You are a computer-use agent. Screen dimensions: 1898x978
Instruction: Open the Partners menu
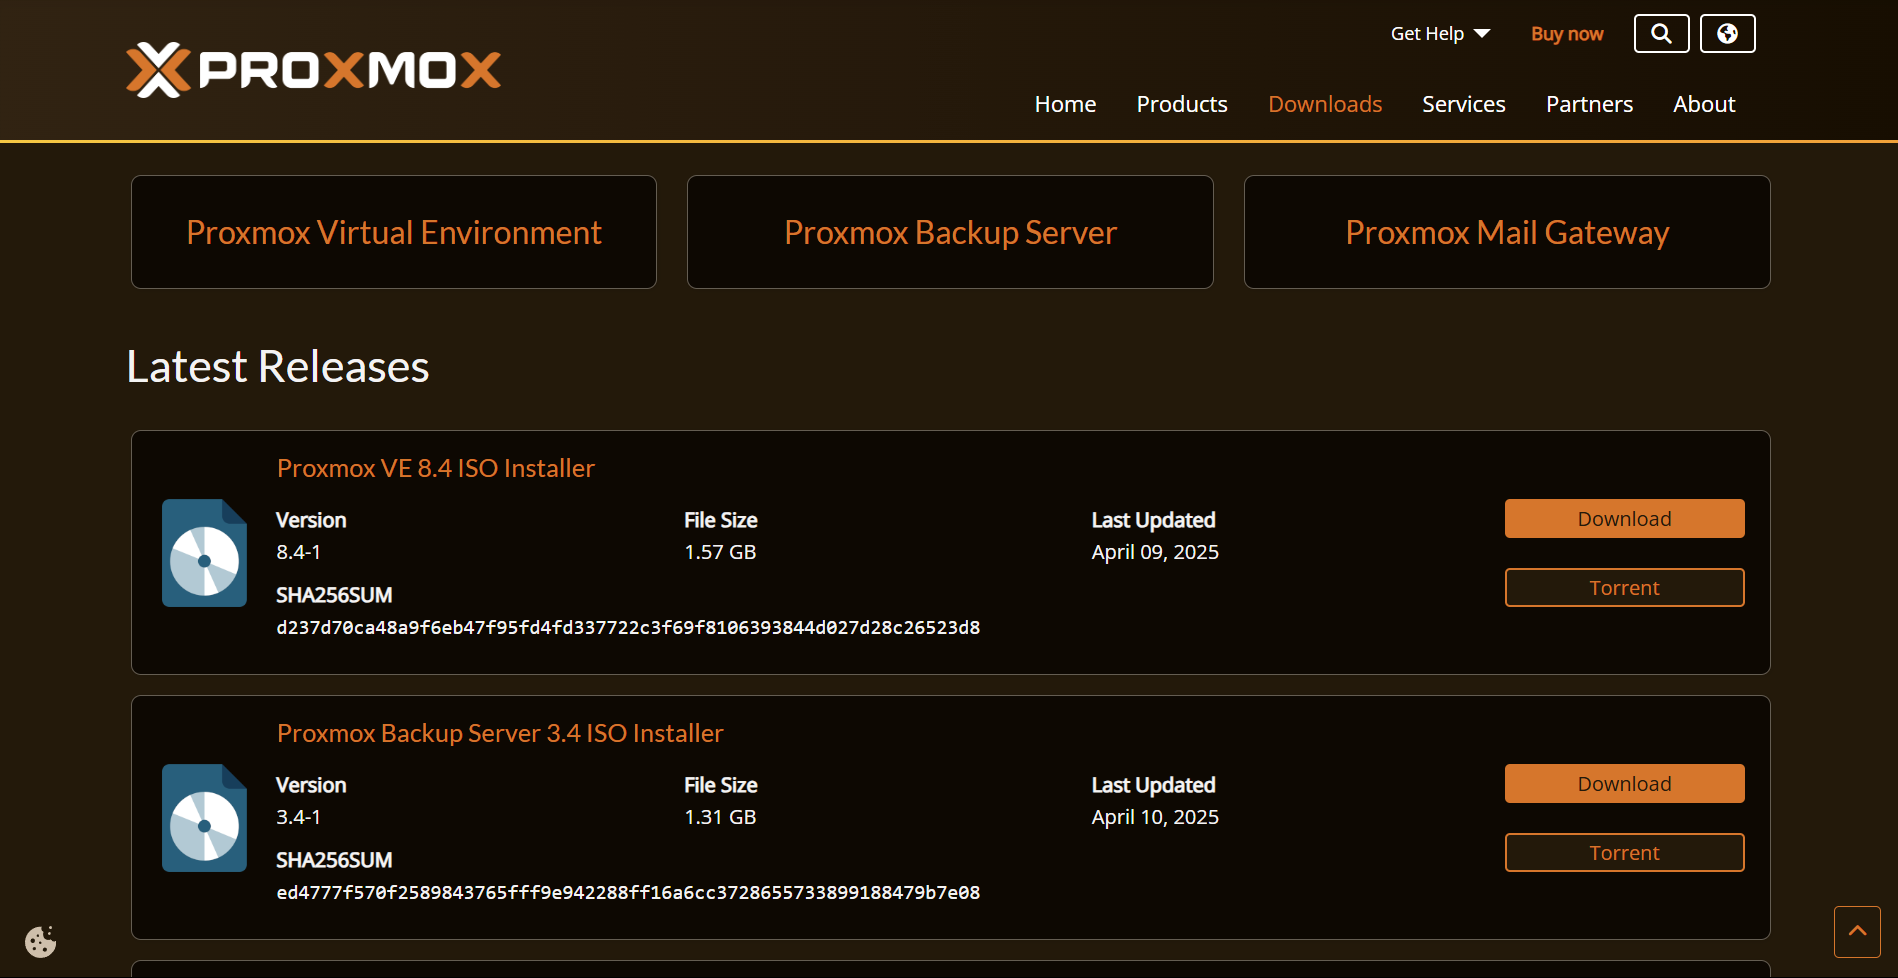pyautogui.click(x=1589, y=104)
